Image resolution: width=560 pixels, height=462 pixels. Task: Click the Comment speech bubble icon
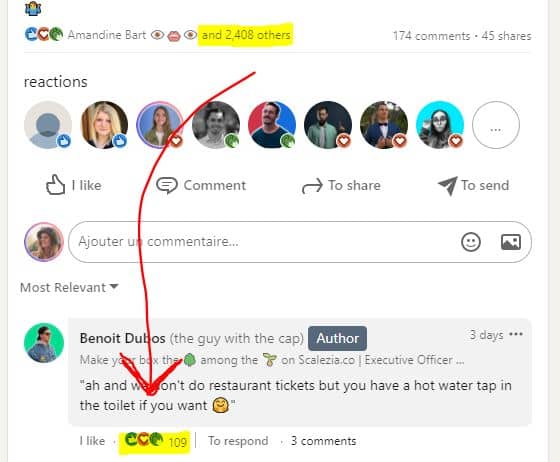pyautogui.click(x=167, y=185)
